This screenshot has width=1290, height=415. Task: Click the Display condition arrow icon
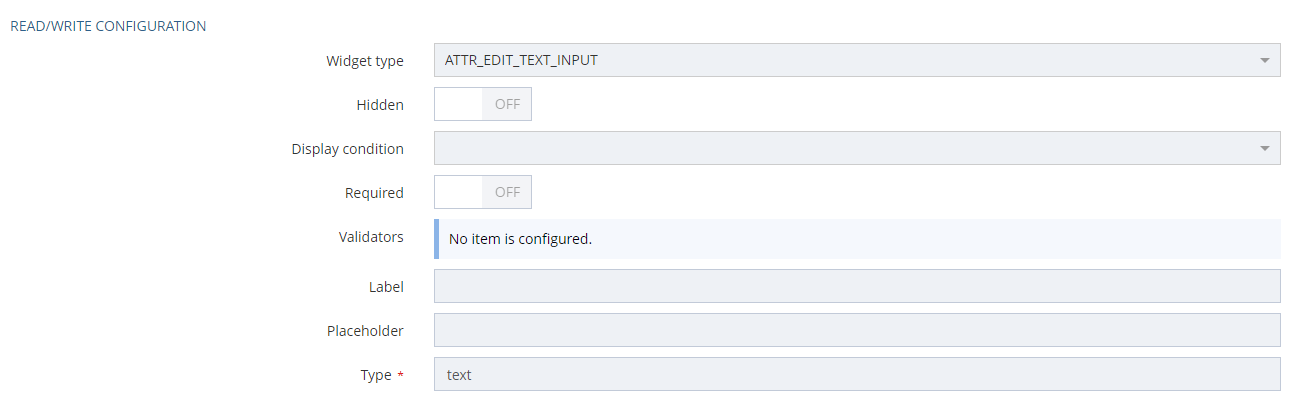(1265, 149)
